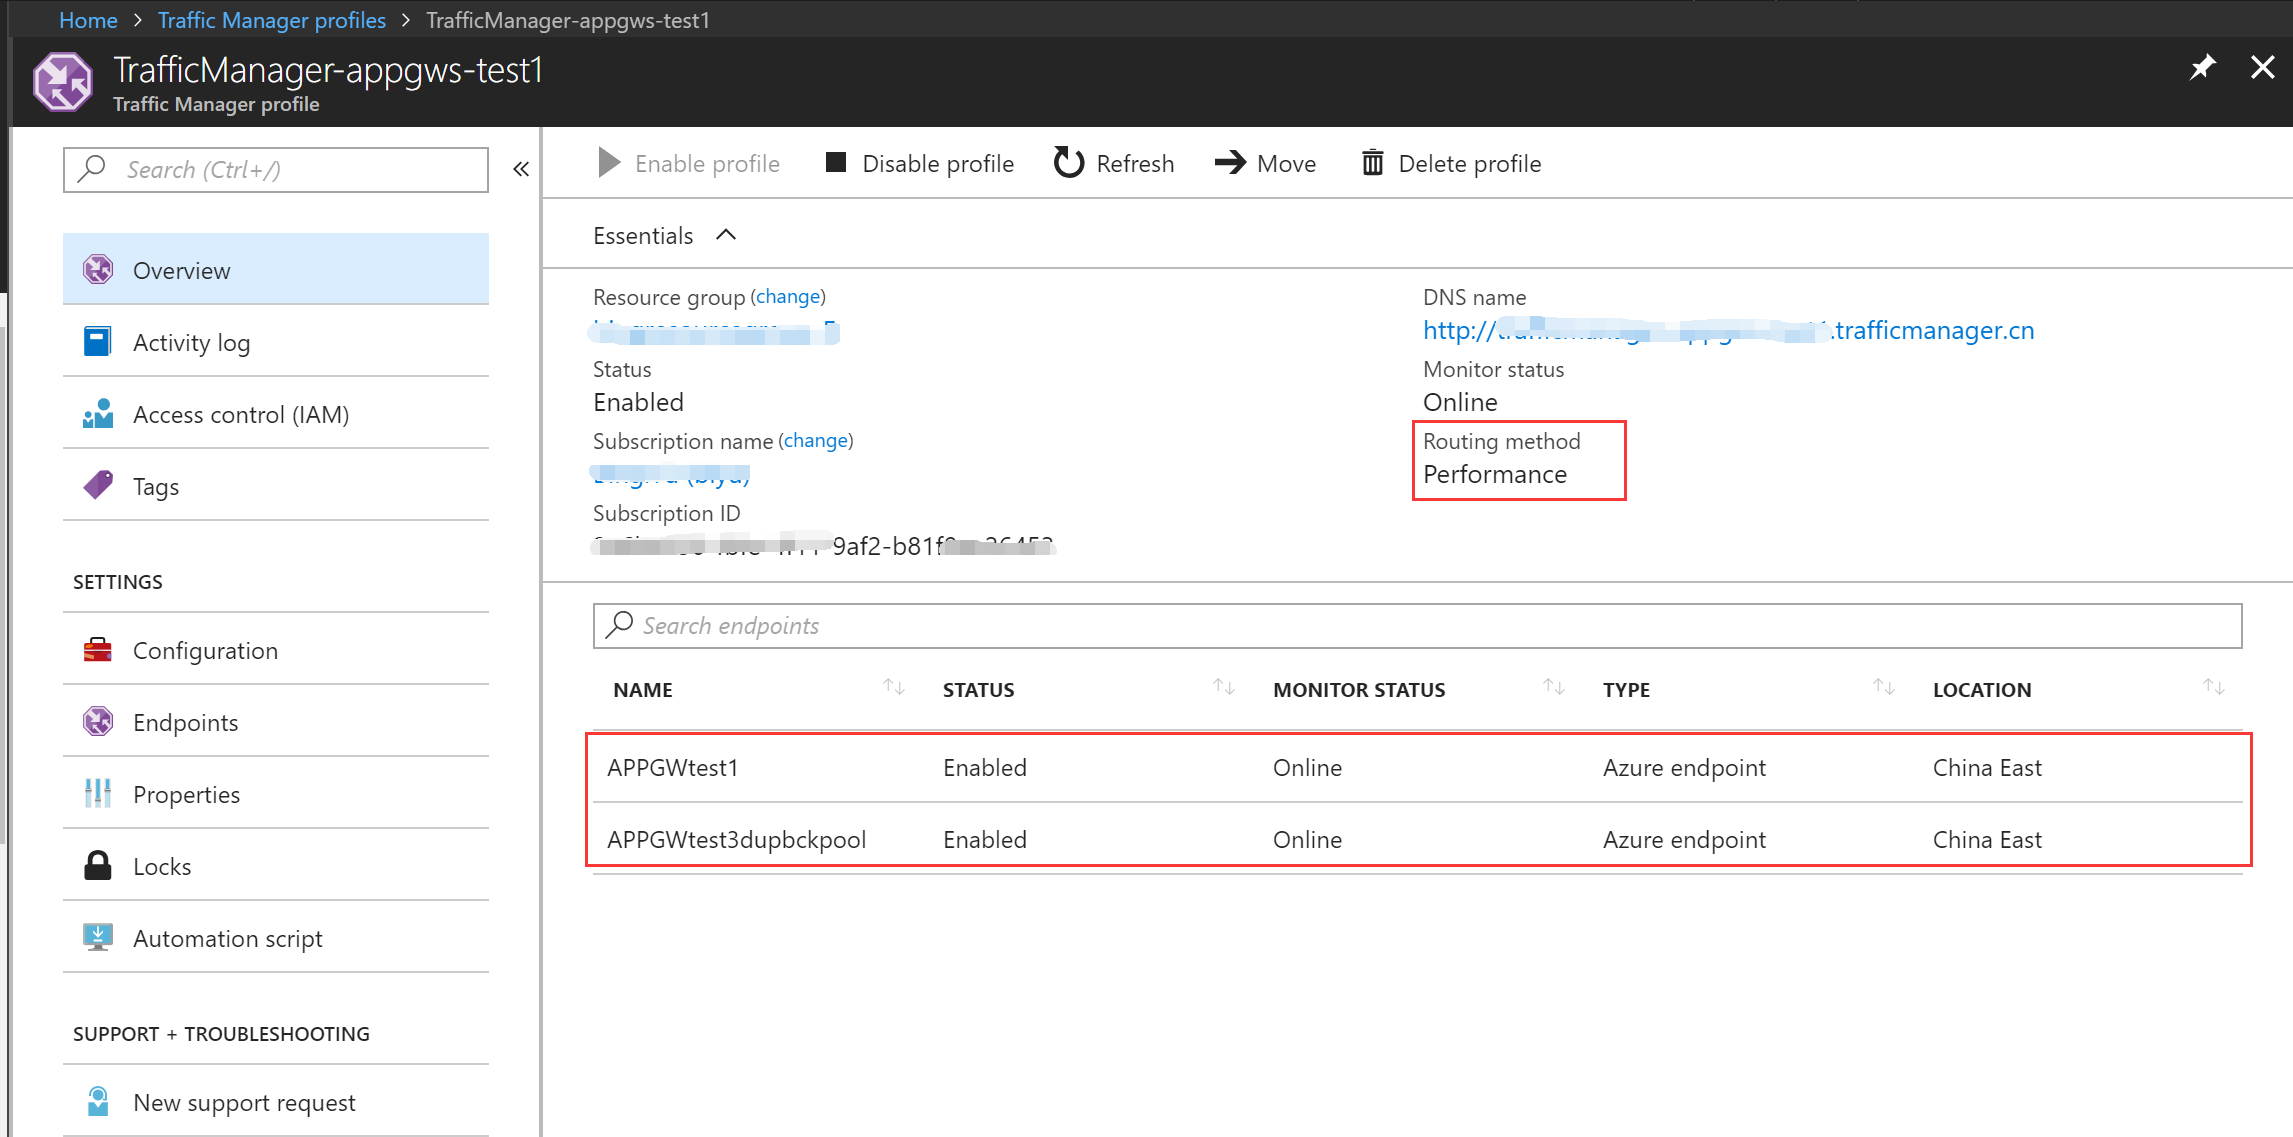Click the Delete profile trash icon
2293x1137 pixels.
1372,163
